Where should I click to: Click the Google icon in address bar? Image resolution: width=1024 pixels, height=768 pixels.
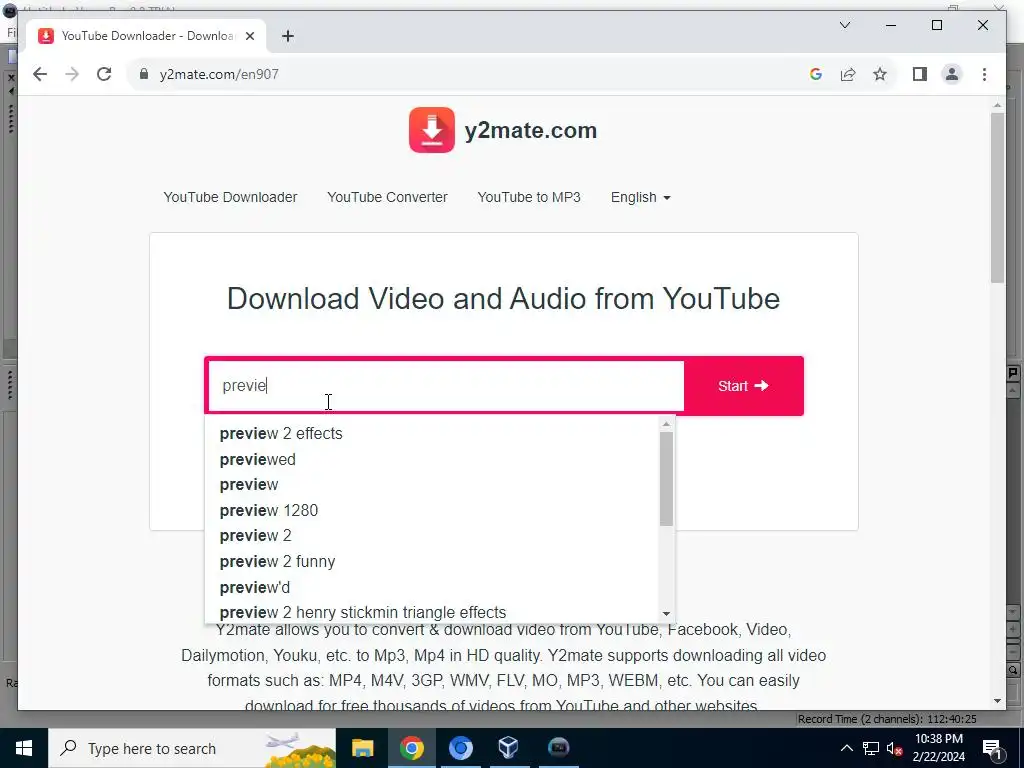(x=816, y=74)
